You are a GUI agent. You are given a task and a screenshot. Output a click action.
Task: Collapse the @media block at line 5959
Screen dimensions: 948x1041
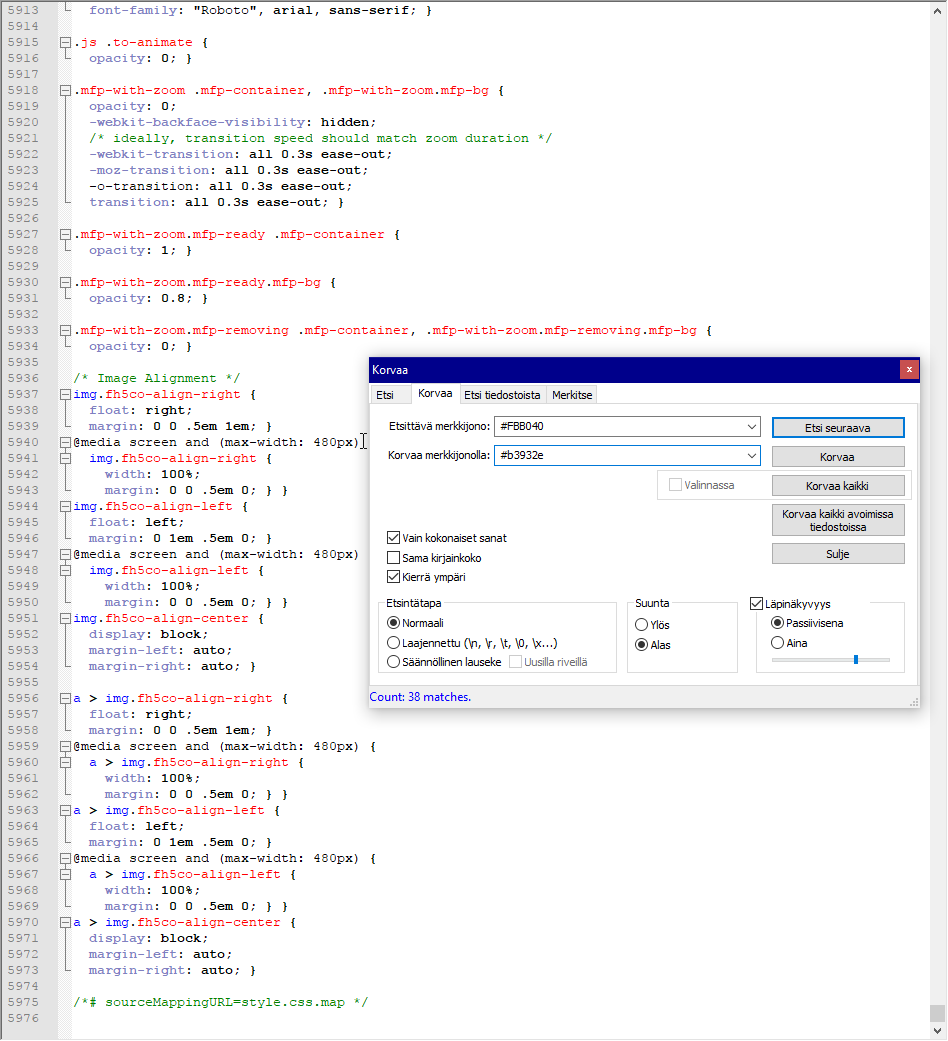65,746
